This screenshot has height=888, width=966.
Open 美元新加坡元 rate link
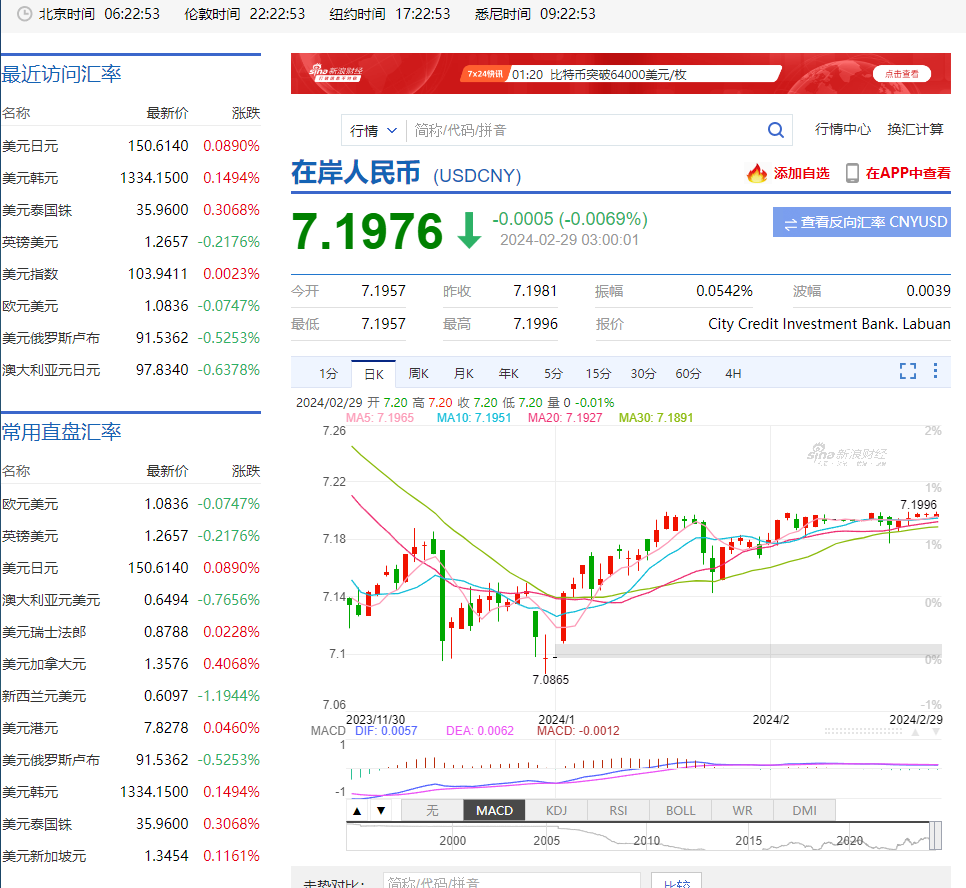point(44,857)
